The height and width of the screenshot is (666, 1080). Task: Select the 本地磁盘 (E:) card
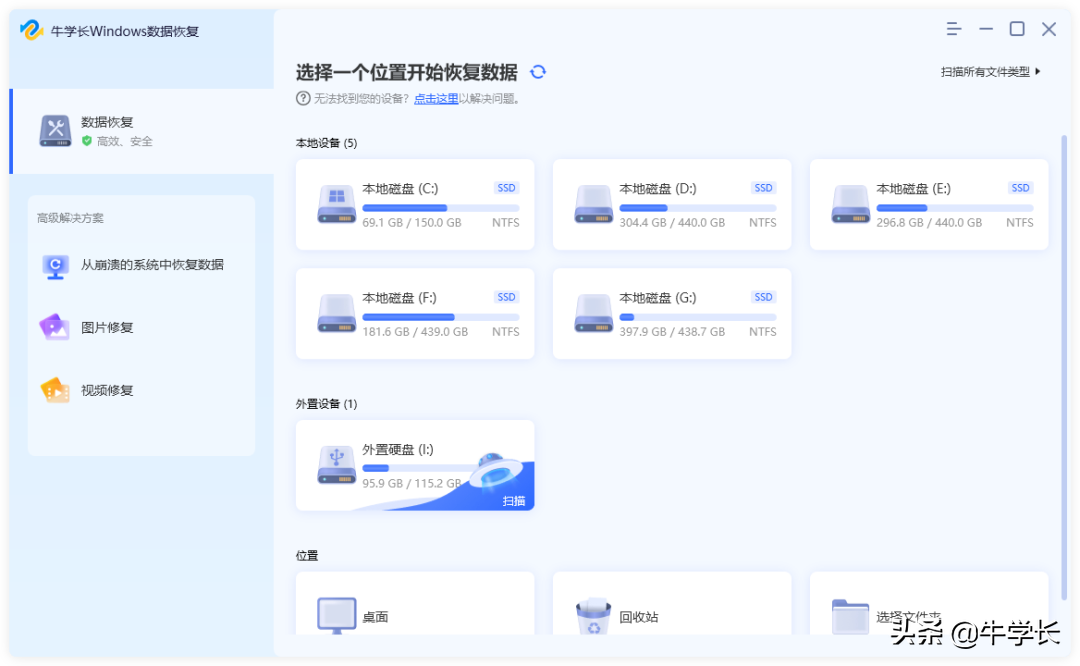(x=928, y=204)
